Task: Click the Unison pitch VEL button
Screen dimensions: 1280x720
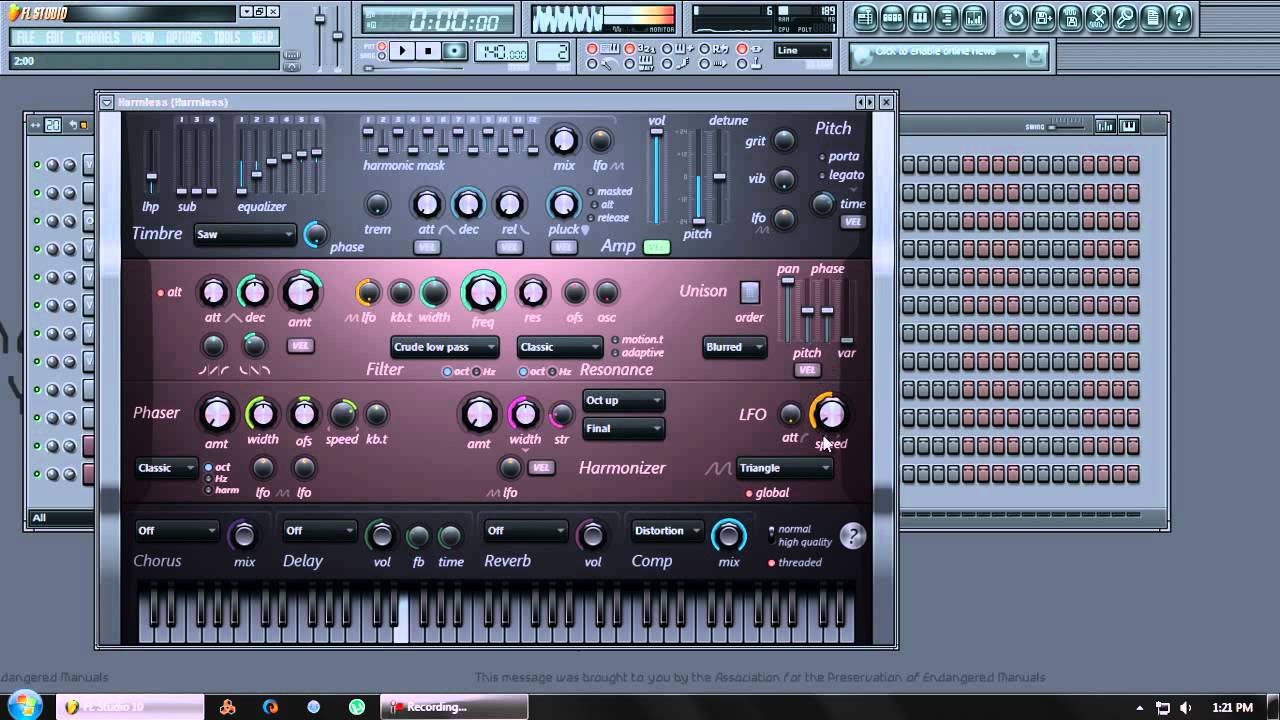Action: coord(807,370)
